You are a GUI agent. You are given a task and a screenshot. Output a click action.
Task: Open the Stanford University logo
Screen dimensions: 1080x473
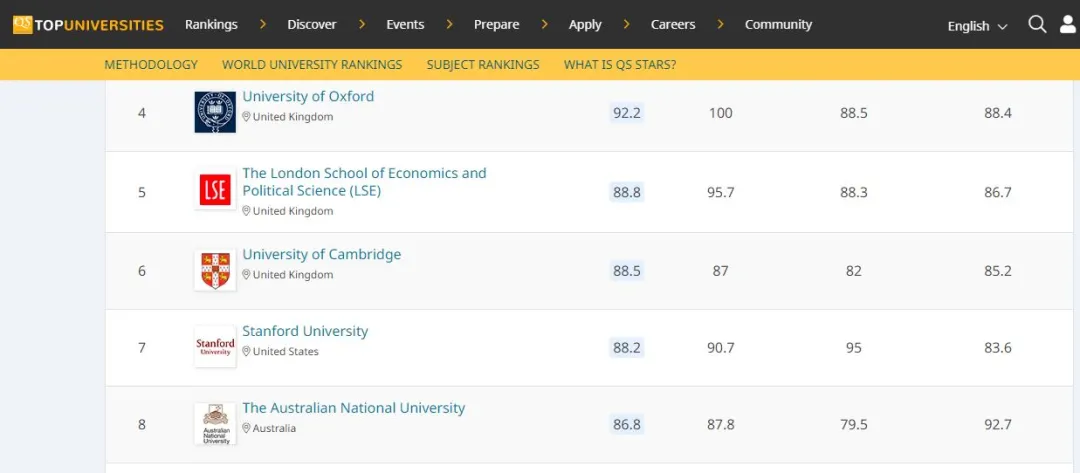215,346
